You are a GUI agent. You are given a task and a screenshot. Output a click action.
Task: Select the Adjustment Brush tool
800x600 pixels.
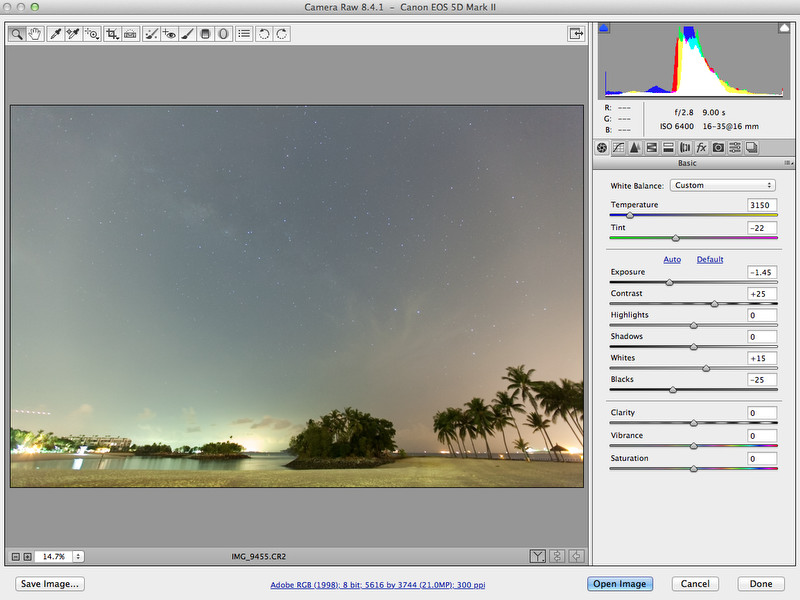(x=187, y=34)
